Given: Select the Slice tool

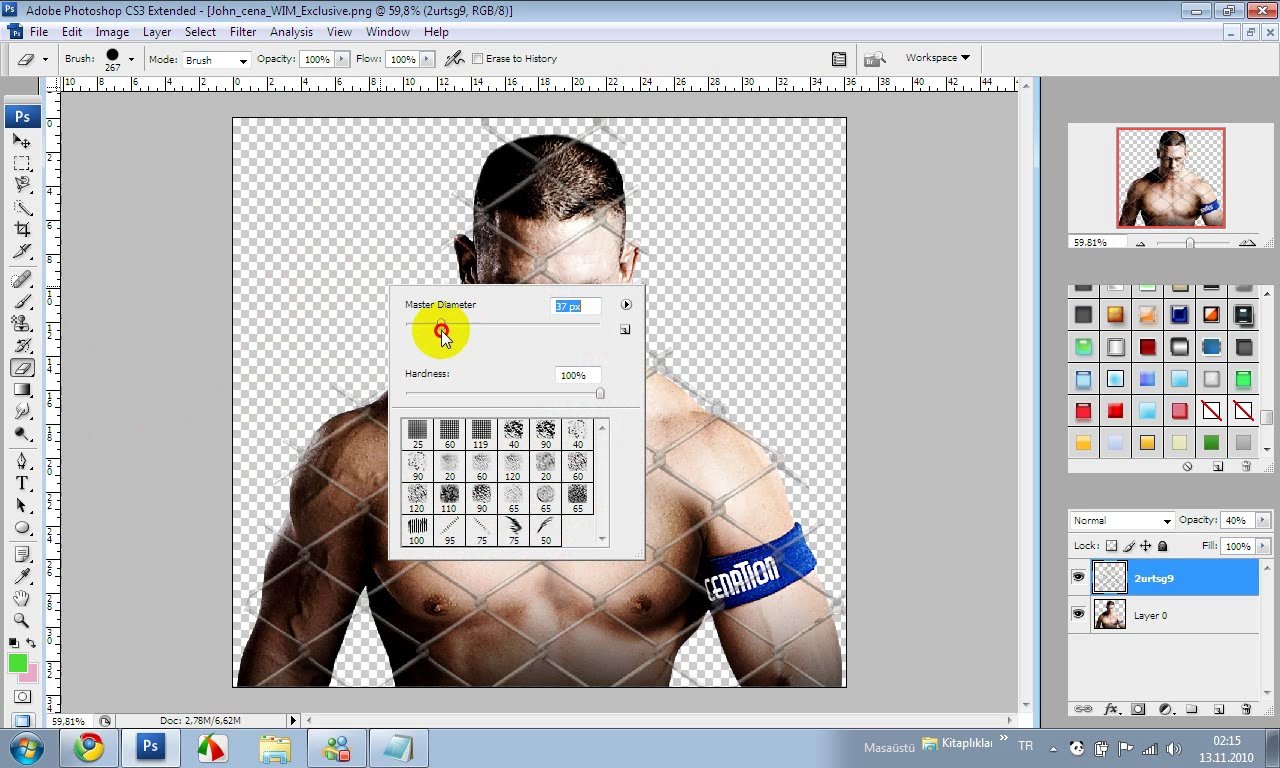Looking at the screenshot, I should 22,252.
